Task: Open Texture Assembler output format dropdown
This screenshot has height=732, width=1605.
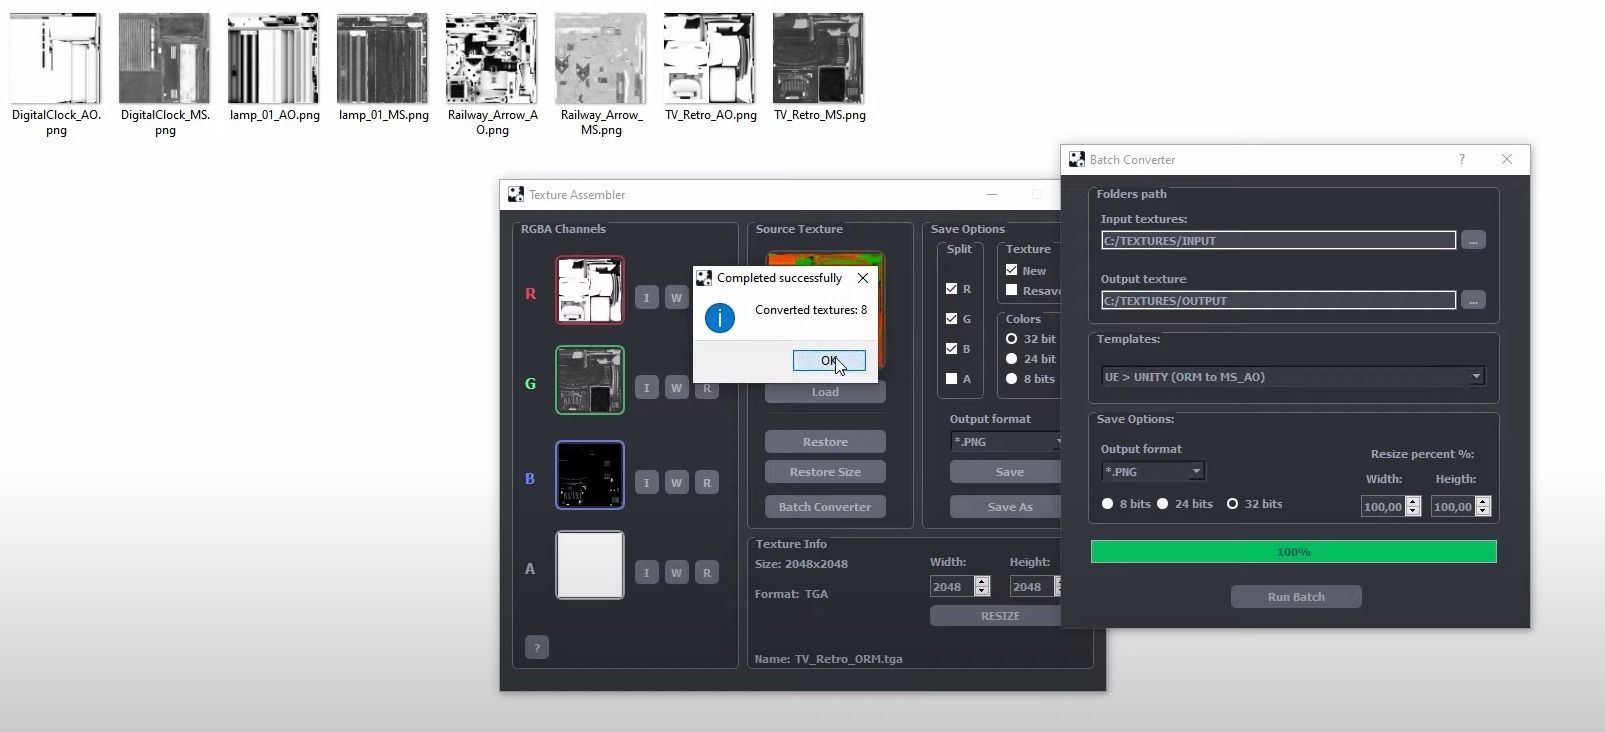Action: coord(1005,441)
